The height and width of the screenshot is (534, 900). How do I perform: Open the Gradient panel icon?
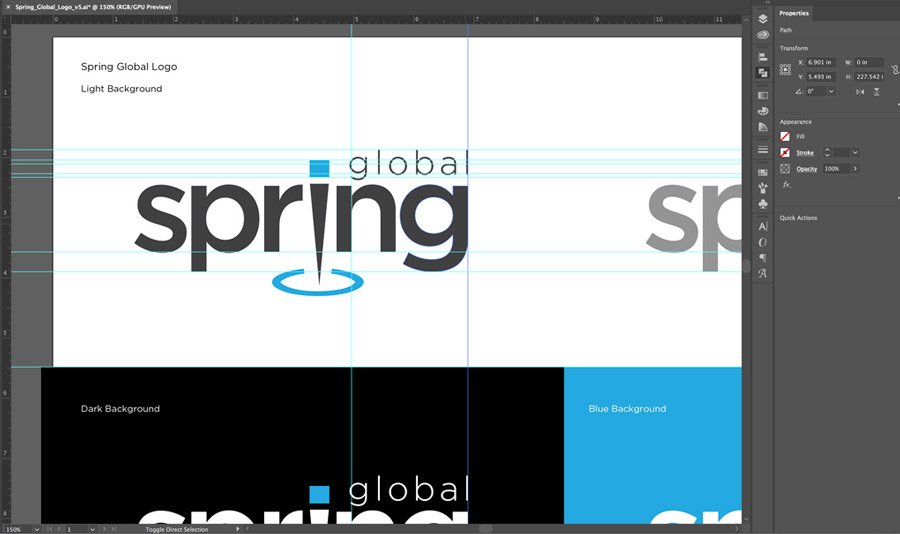click(763, 95)
